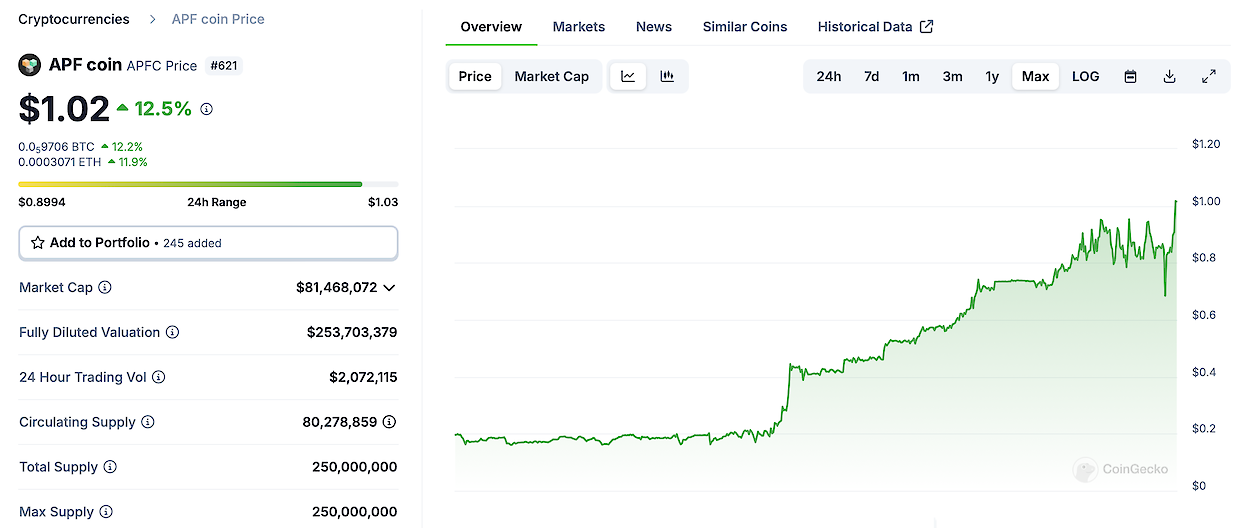Set chart range to 3m
The width and height of the screenshot is (1250, 528).
click(x=952, y=76)
